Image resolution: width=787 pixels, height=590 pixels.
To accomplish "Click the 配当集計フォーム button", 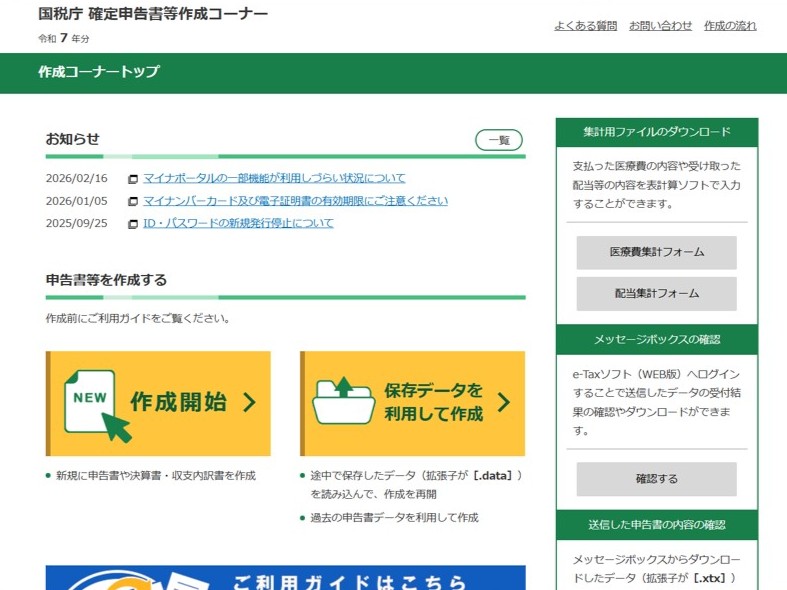I will [657, 294].
